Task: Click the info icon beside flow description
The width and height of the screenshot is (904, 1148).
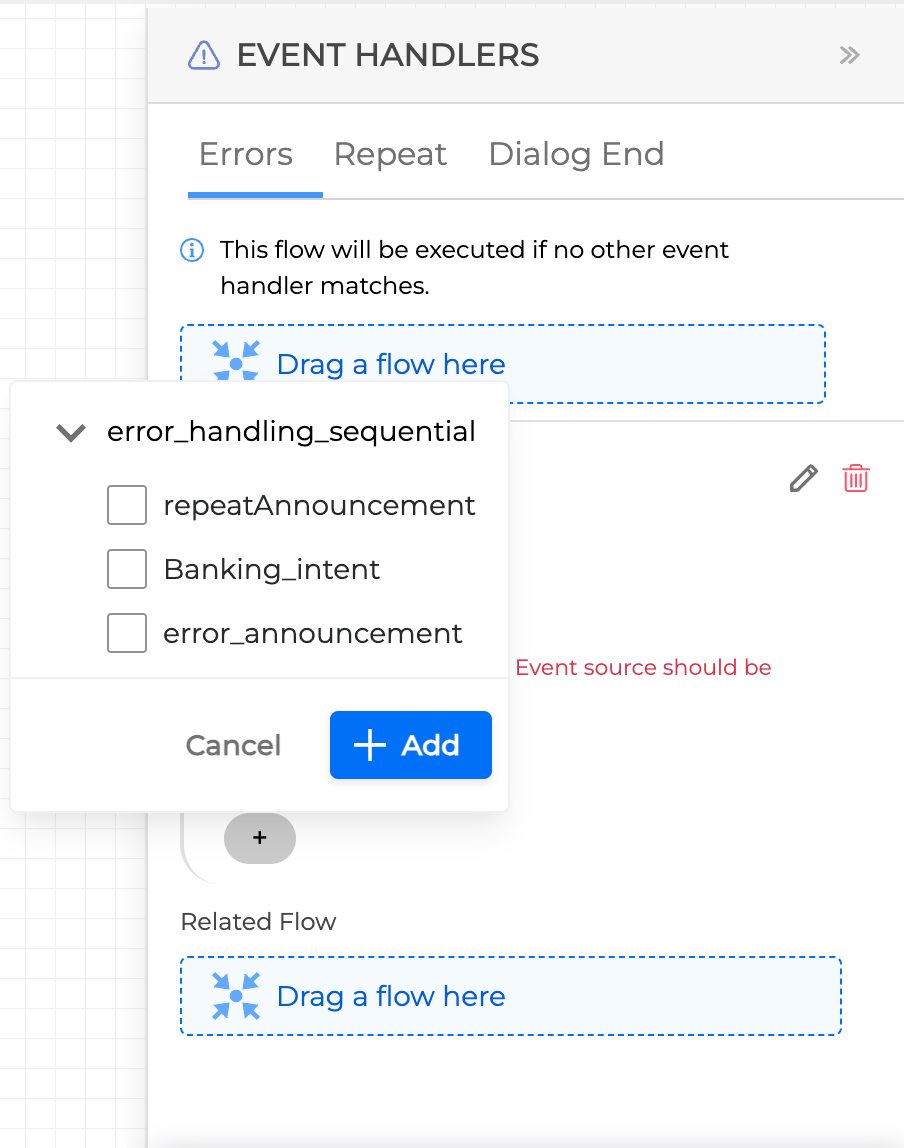Action: [192, 250]
